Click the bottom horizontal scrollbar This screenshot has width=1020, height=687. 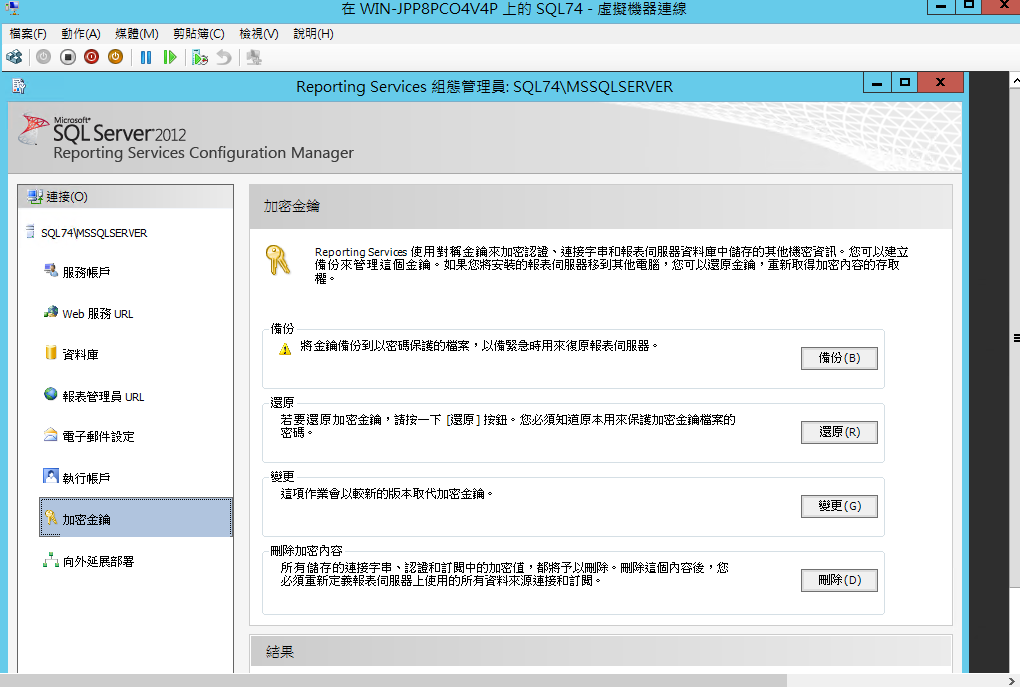click(393, 680)
